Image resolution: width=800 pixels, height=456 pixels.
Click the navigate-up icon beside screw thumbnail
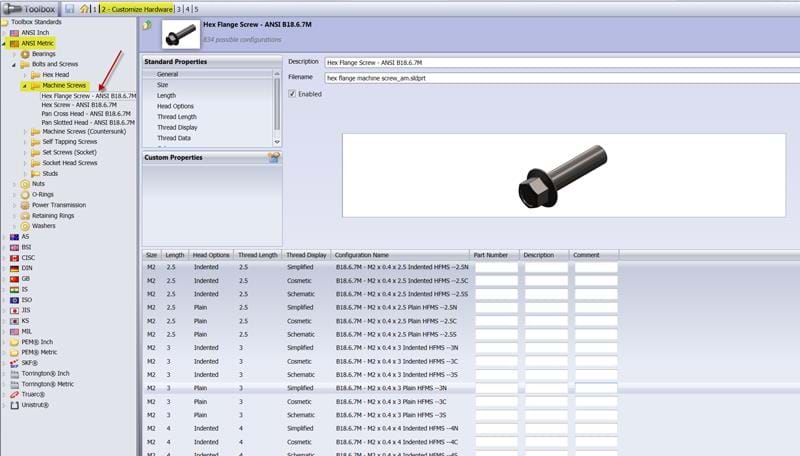(148, 25)
